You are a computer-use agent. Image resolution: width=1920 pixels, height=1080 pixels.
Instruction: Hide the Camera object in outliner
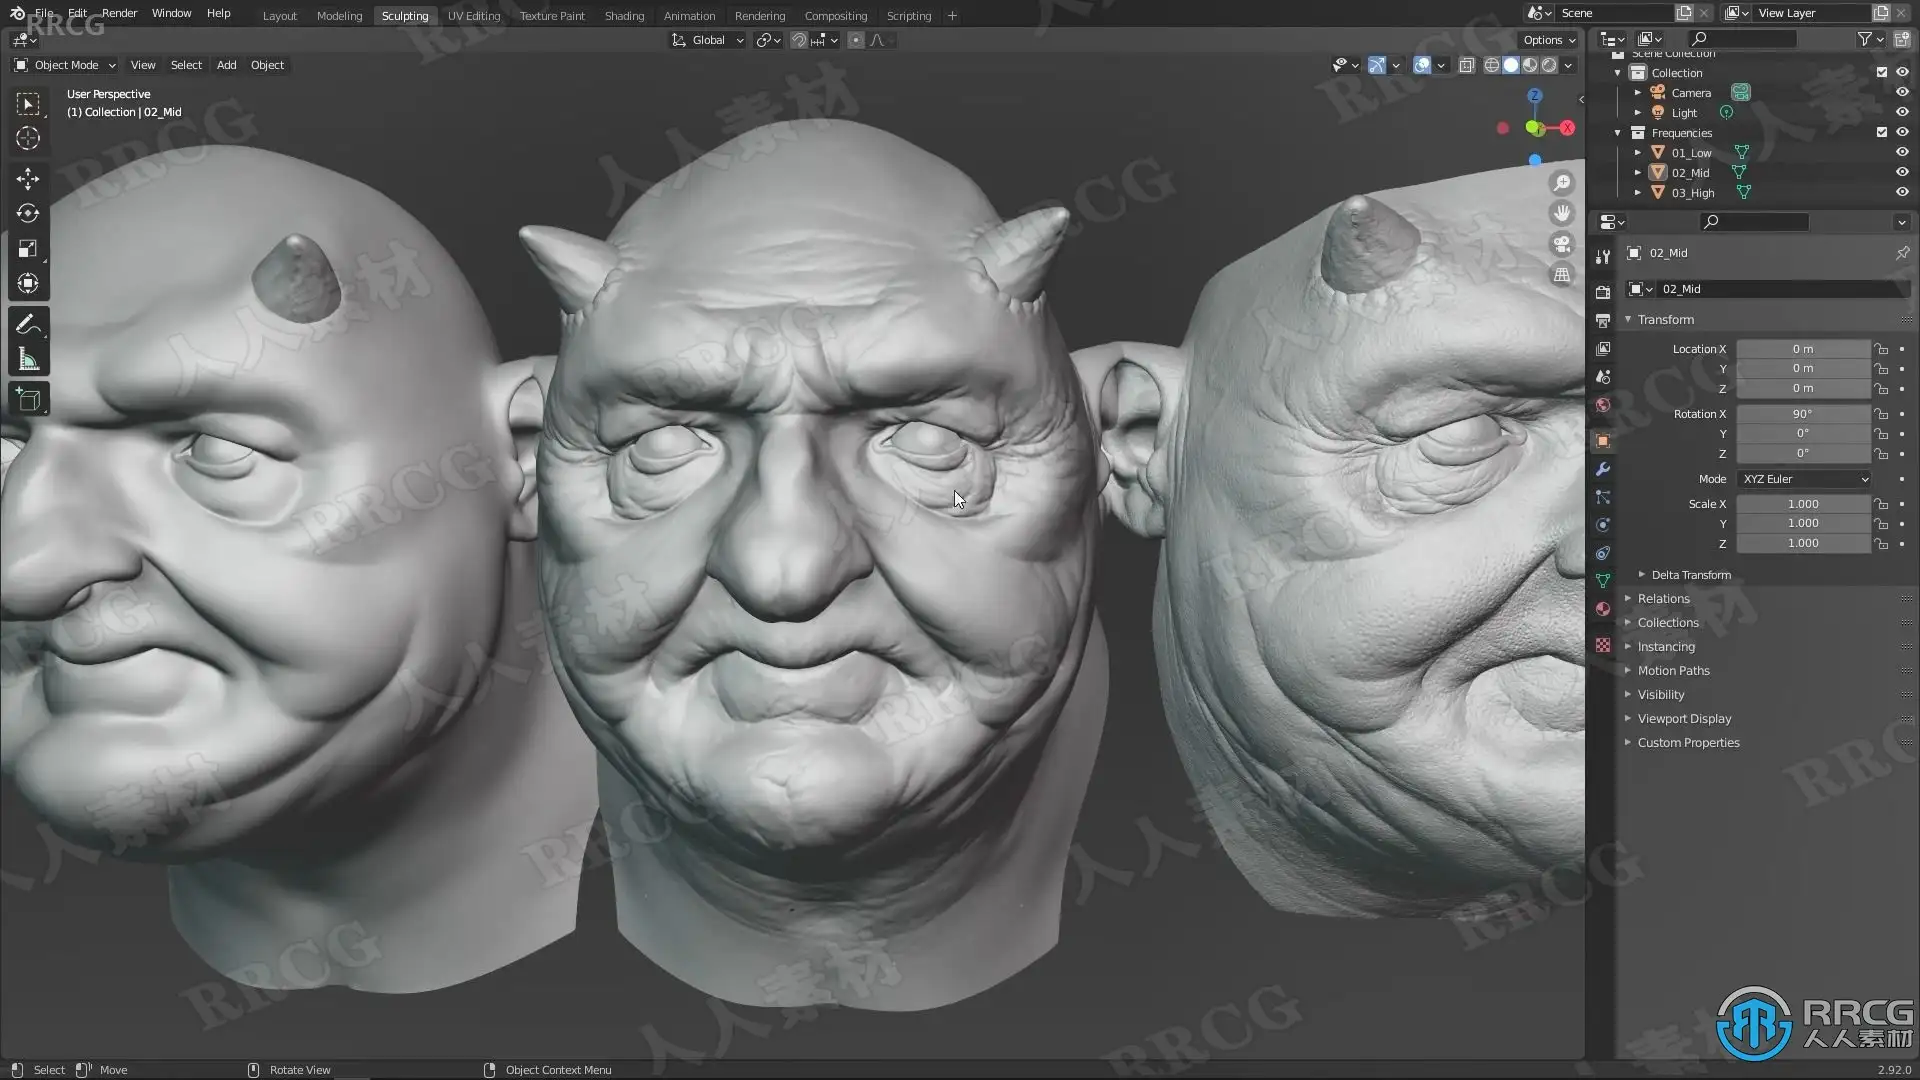[x=1902, y=92]
